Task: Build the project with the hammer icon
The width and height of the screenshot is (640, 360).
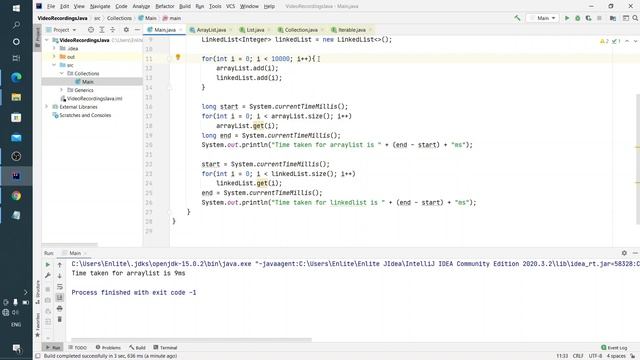Action: tap(517, 18)
